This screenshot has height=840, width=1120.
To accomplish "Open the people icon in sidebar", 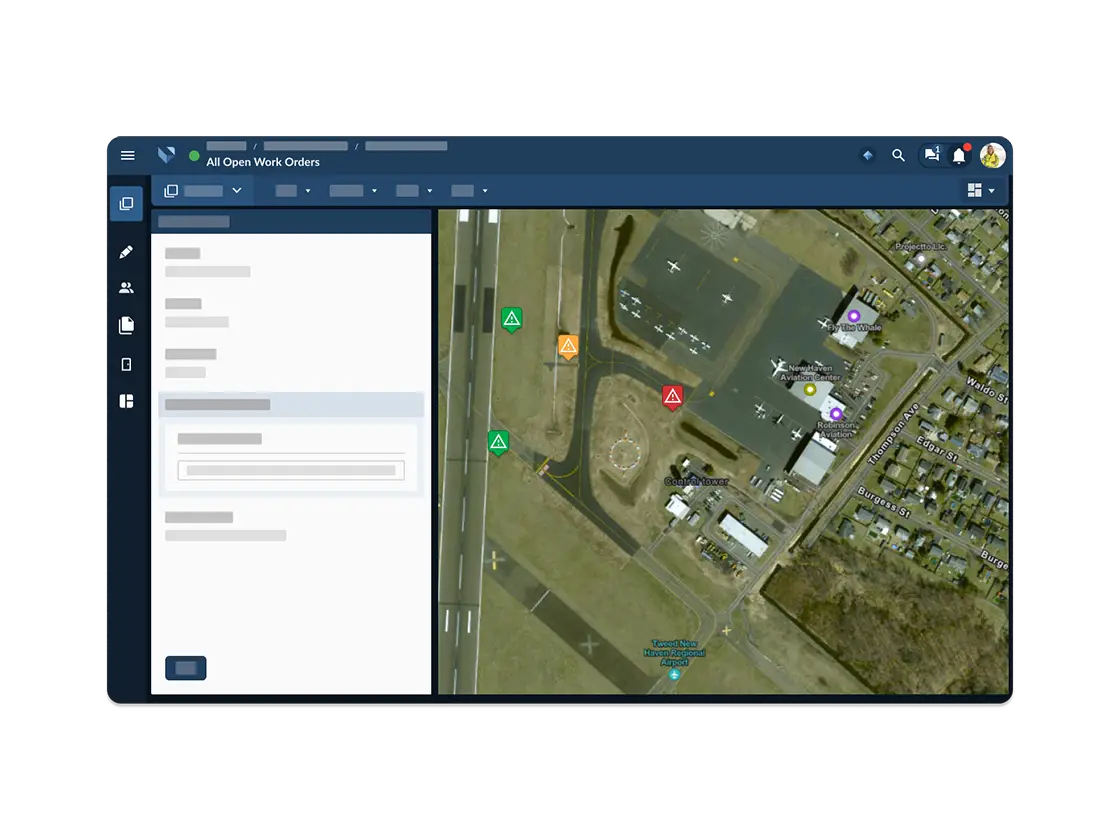I will click(126, 288).
